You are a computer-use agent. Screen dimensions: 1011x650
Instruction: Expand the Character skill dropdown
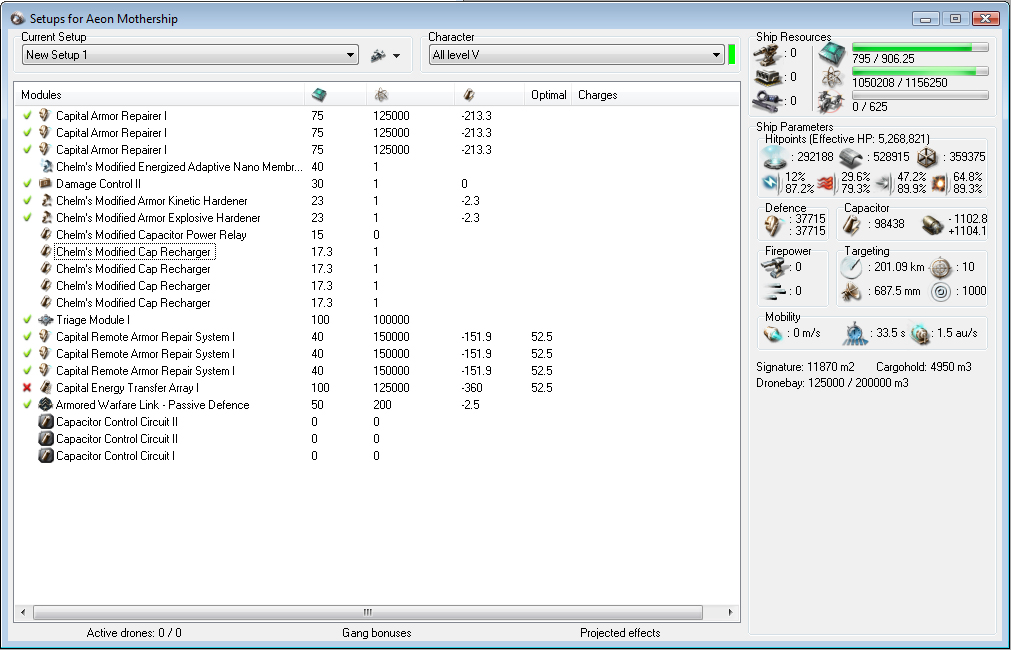[716, 56]
